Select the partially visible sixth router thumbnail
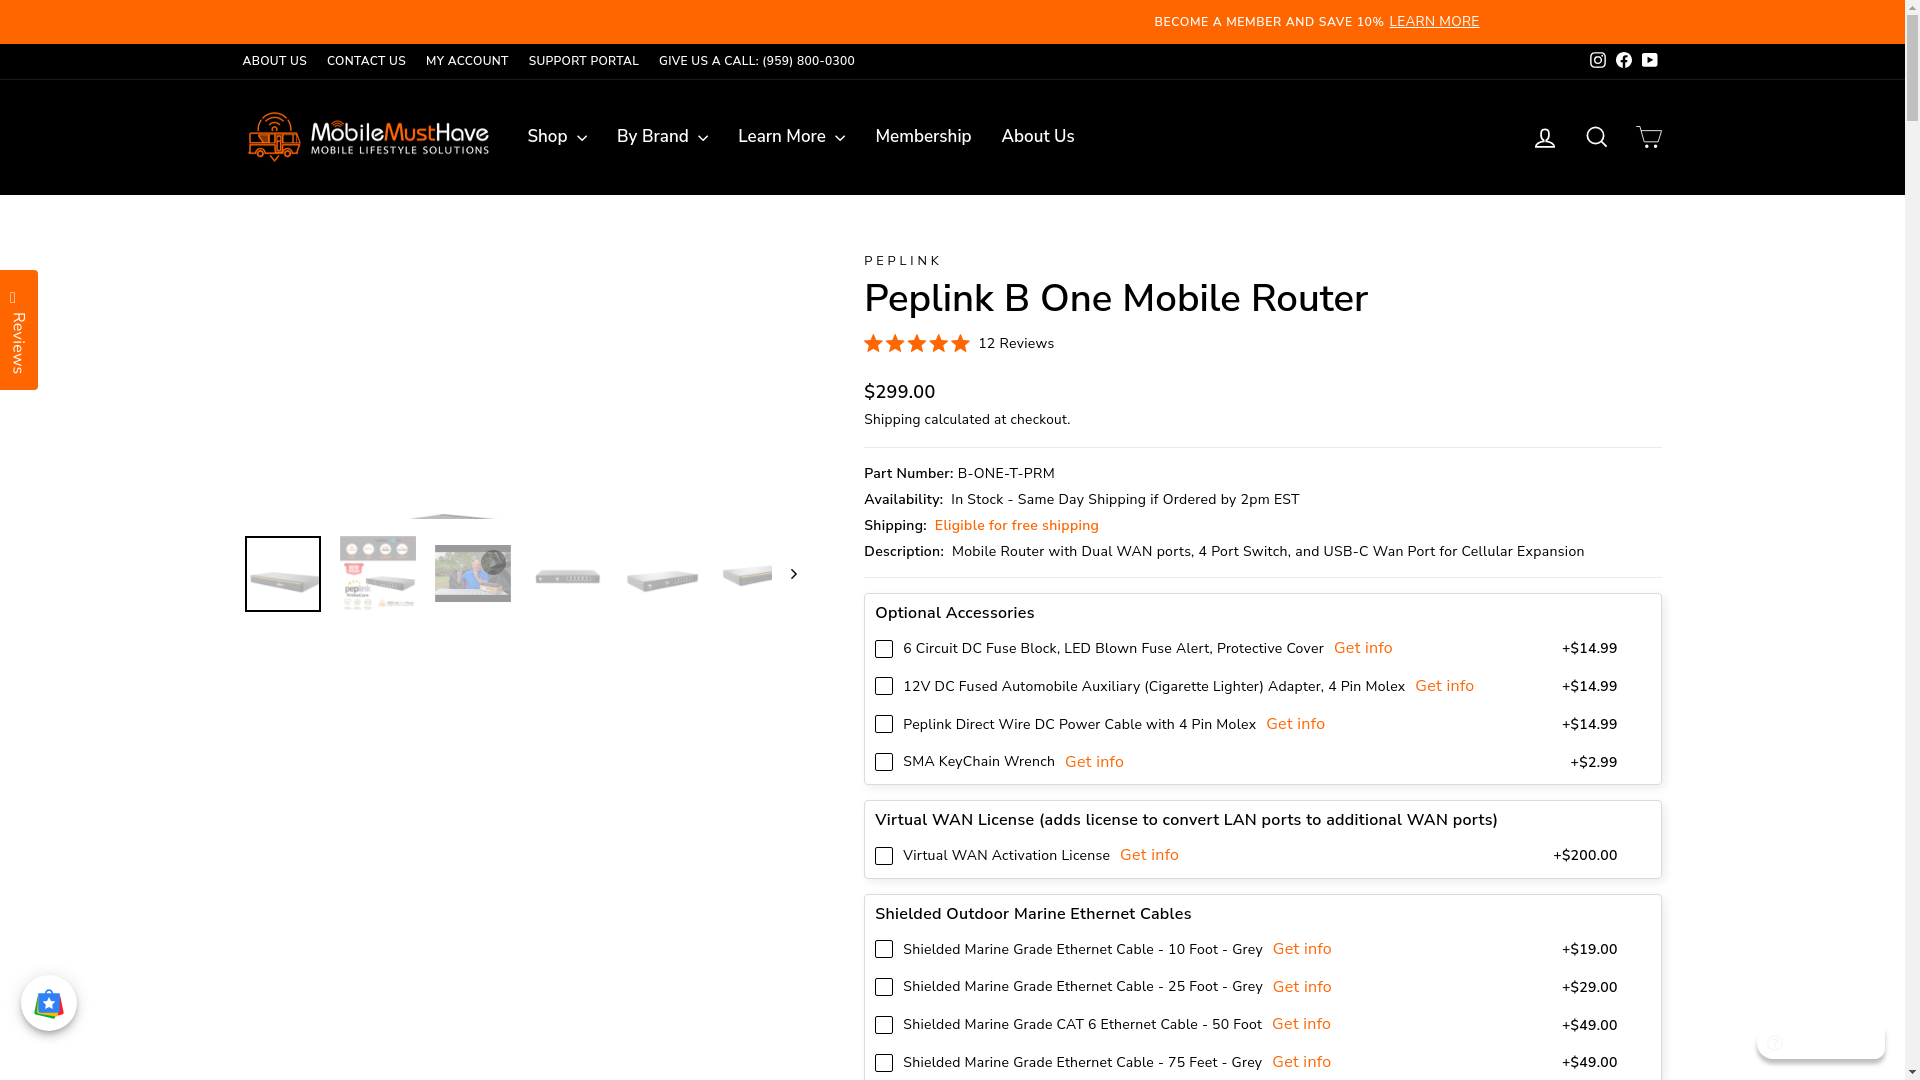 pos(747,575)
